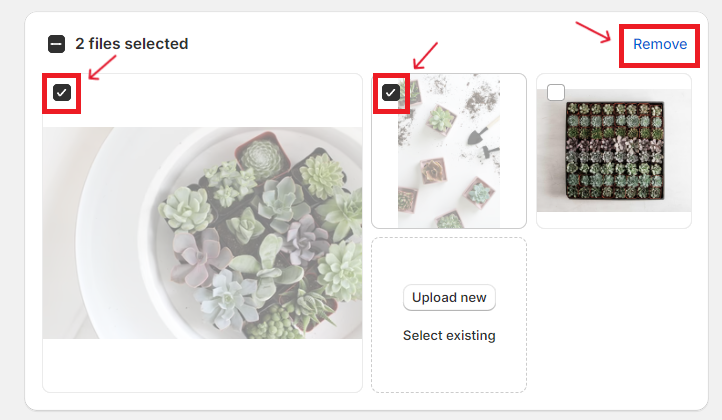The image size is (722, 420).
Task: Click the "2 files selected" label
Action: (x=131, y=44)
